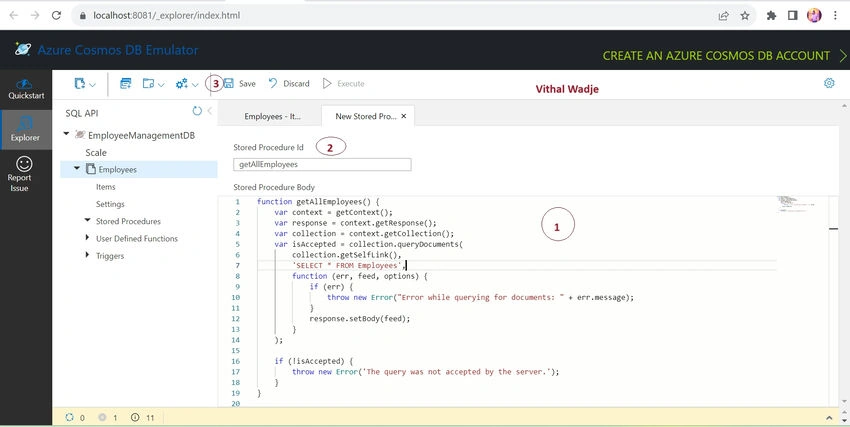850x427 pixels.
Task: Bookmark this page with the star
Action: (x=745, y=16)
